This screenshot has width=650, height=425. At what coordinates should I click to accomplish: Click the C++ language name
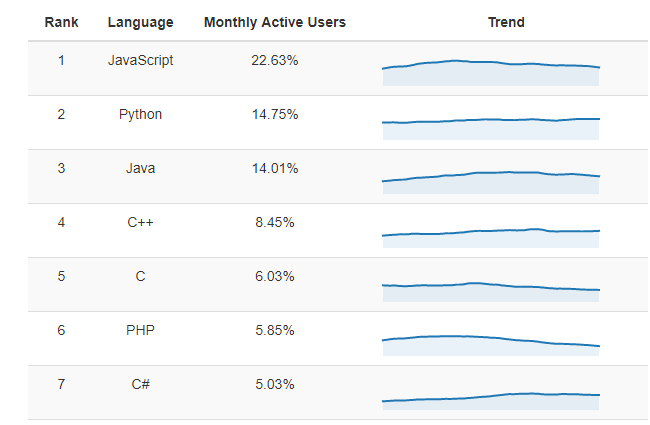[x=141, y=222]
